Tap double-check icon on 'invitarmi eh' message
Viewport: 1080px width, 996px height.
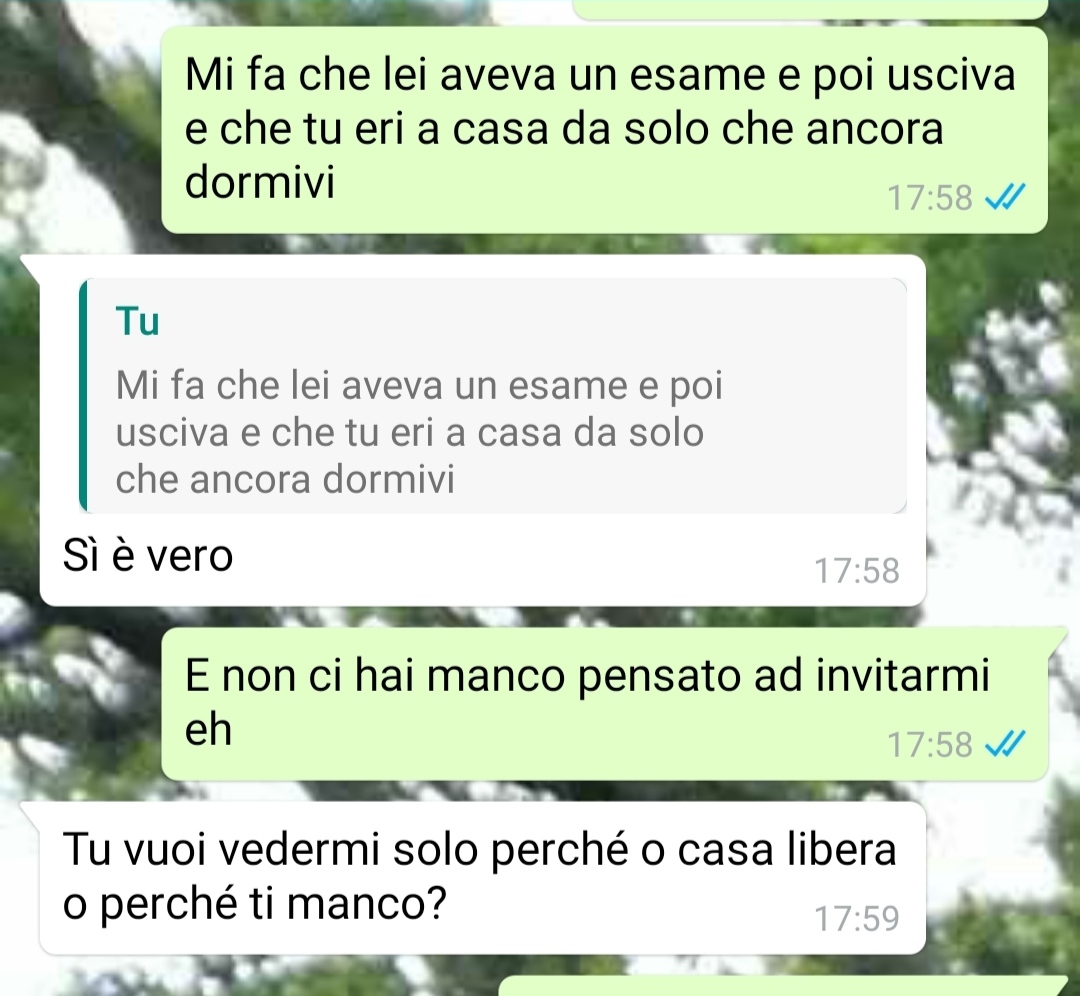click(x=1005, y=744)
